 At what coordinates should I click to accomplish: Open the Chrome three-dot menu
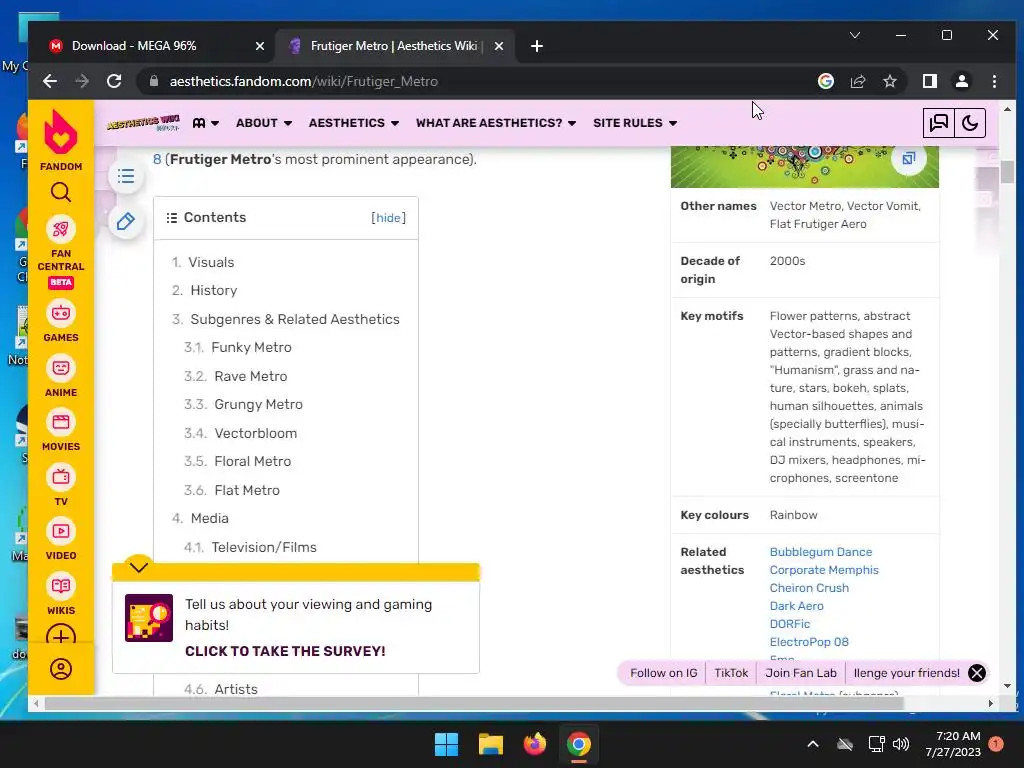(x=994, y=81)
